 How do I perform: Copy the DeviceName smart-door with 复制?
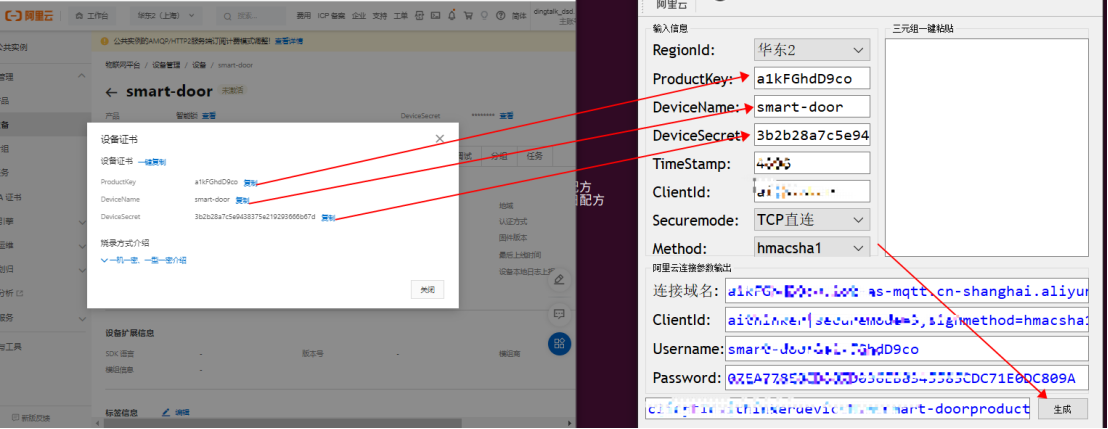242,200
